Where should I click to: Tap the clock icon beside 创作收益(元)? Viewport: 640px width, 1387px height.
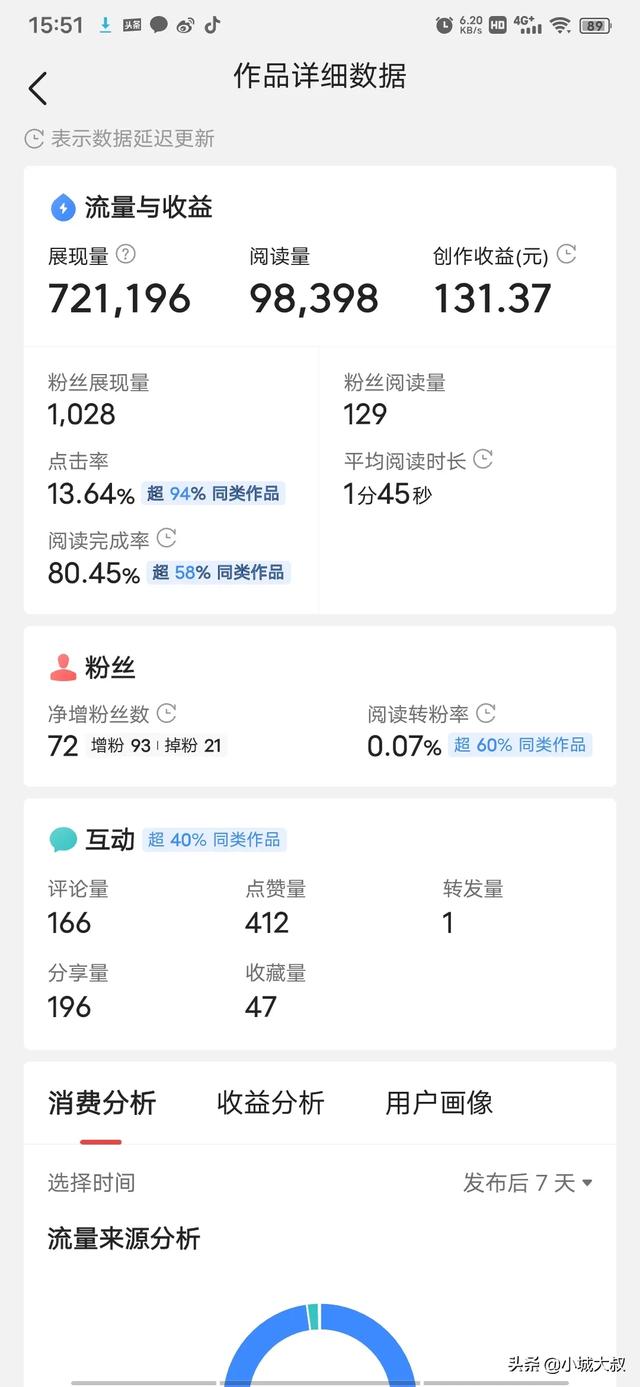566,254
